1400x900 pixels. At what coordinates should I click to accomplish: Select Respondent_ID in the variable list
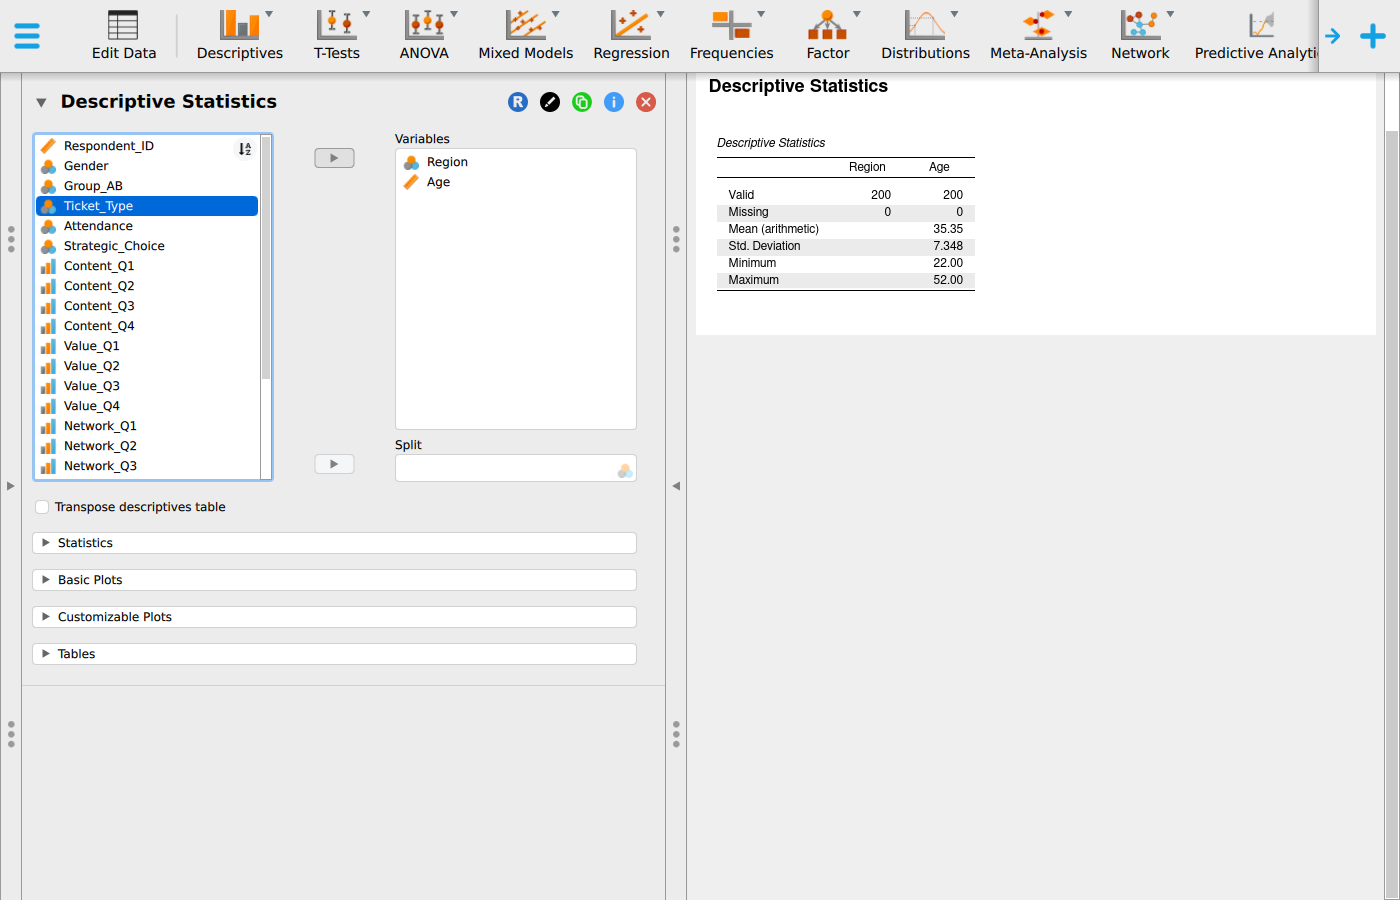coord(147,146)
